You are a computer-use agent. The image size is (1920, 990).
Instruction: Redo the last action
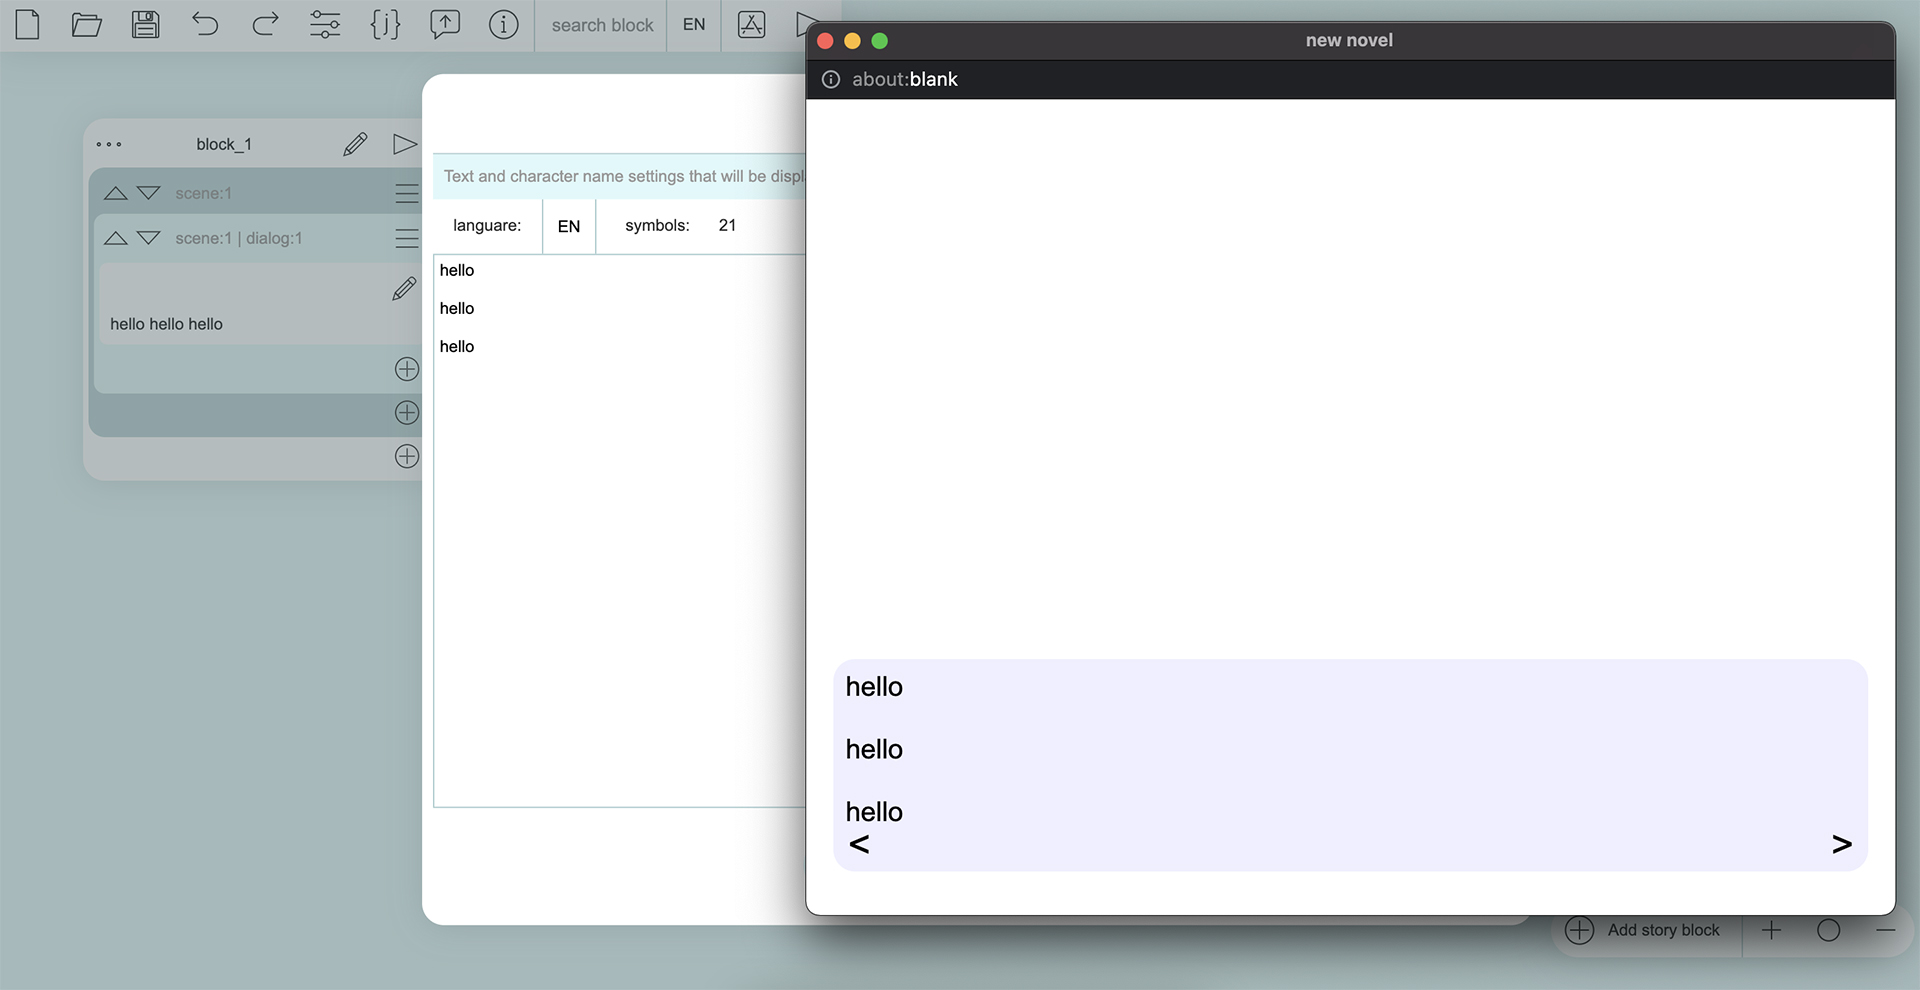click(x=265, y=24)
